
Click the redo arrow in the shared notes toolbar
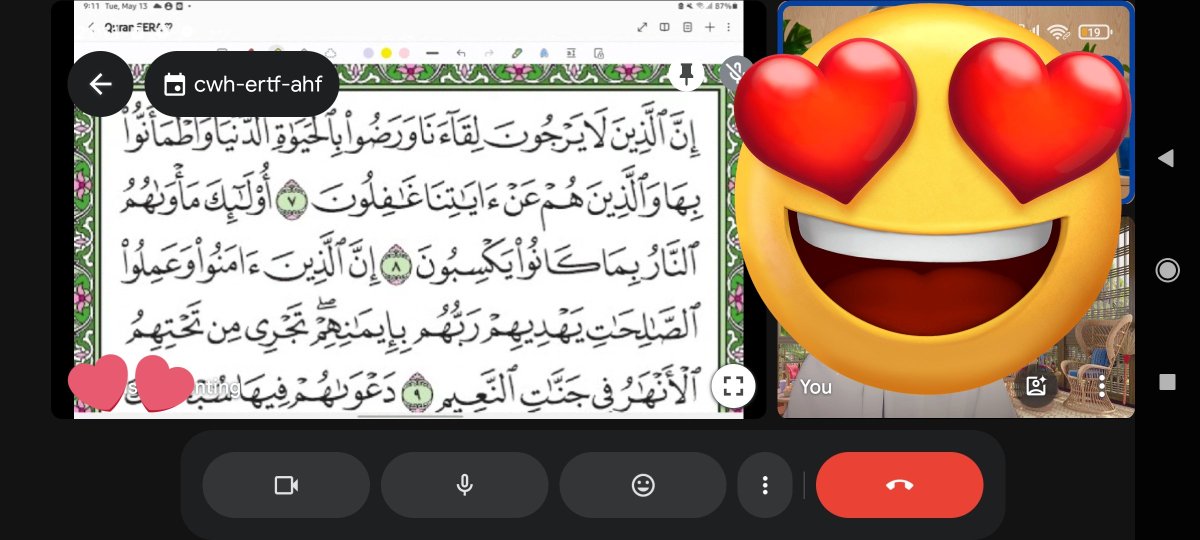pyautogui.click(x=489, y=52)
